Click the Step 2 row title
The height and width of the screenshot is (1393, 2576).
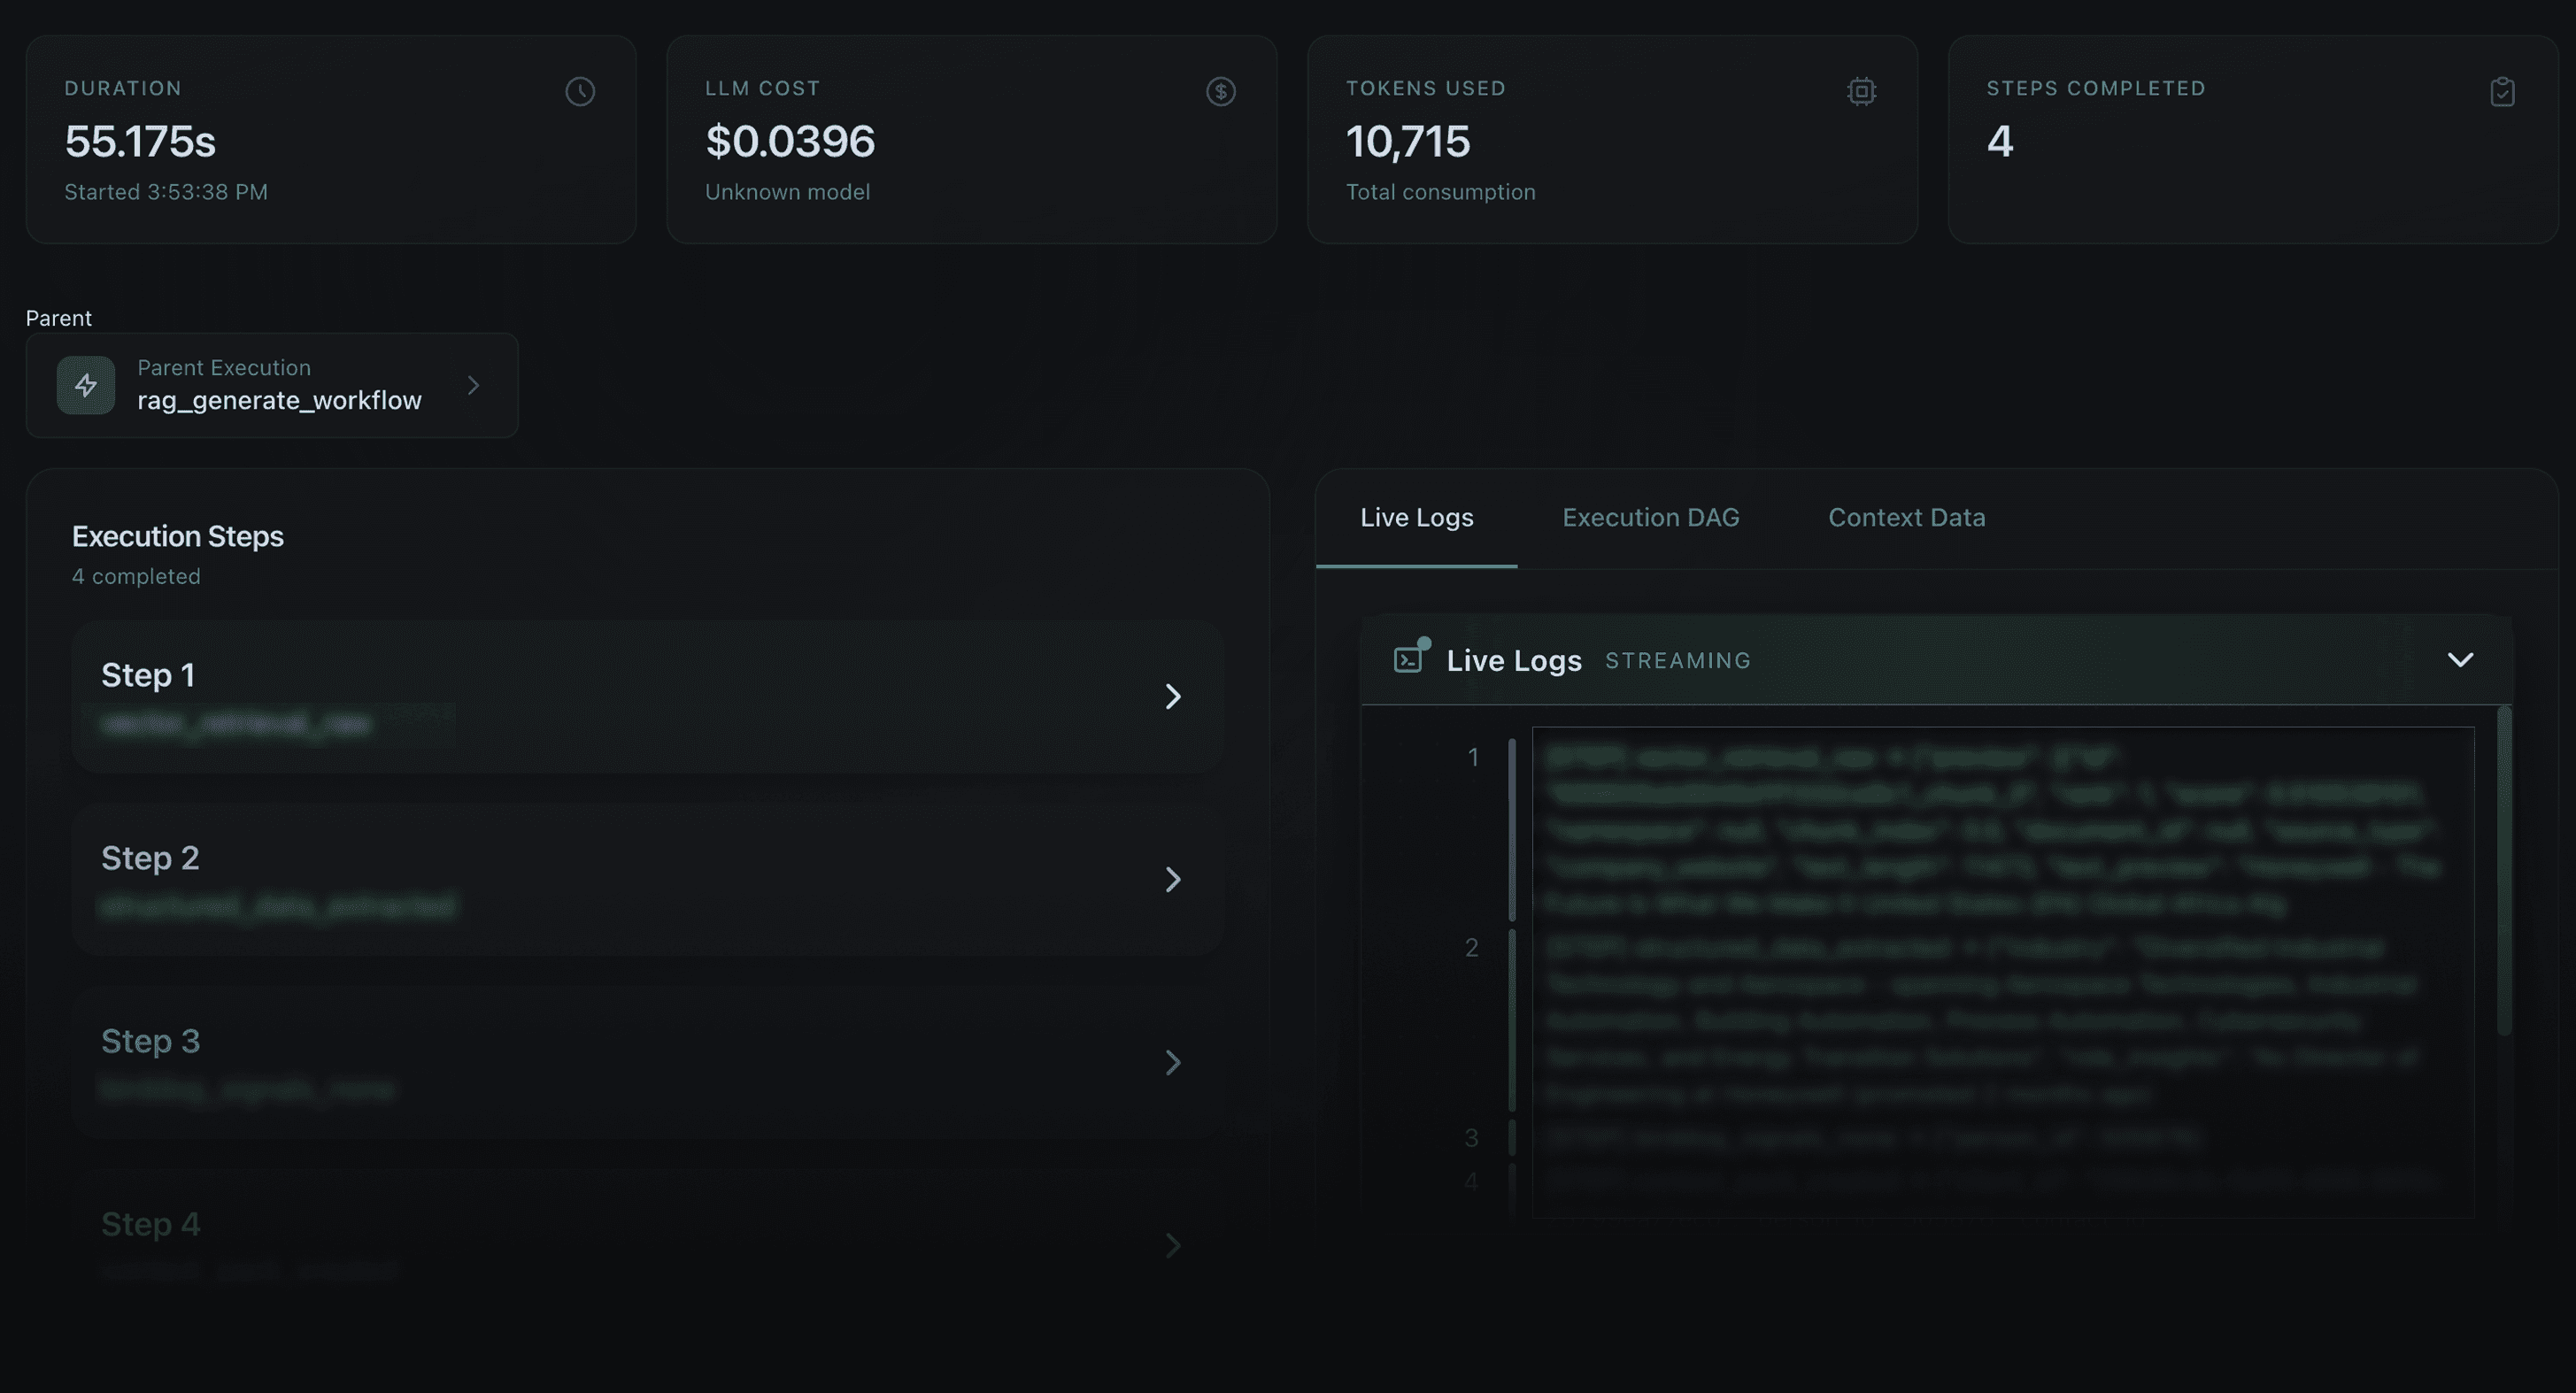coord(150,858)
